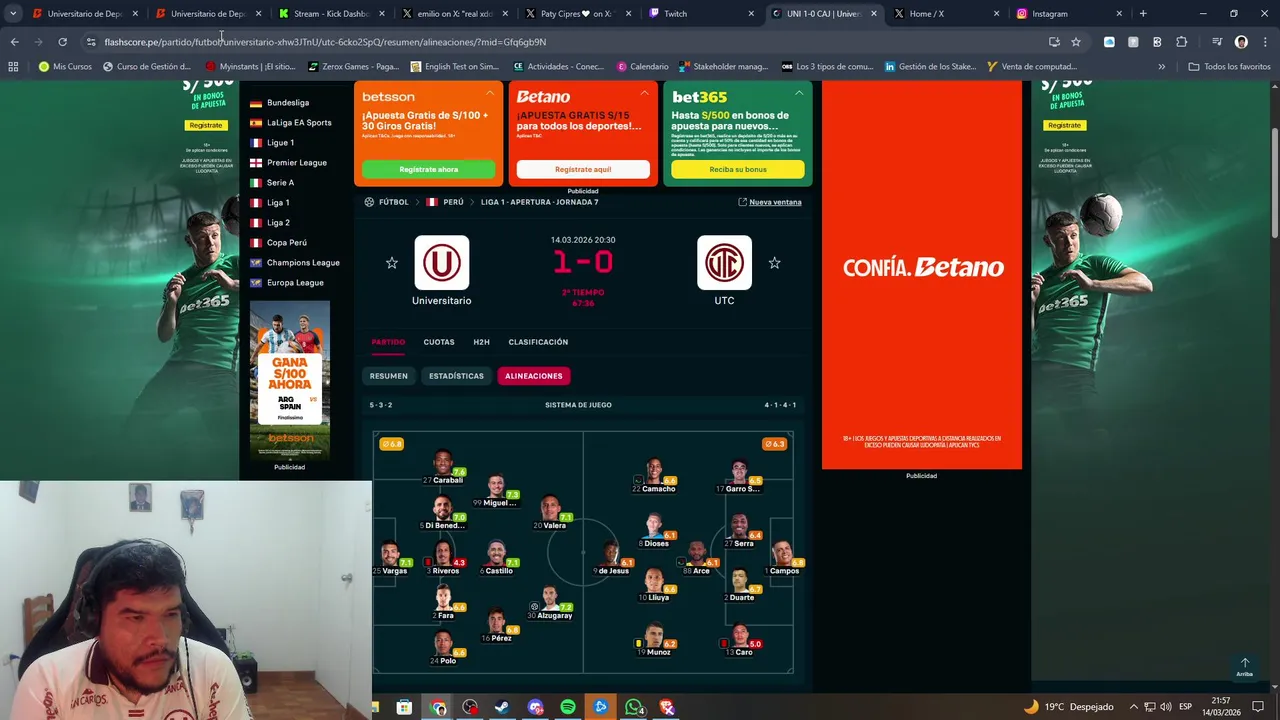This screenshot has height=720, width=1280.
Task: Click the Gana S/100 Ahora Betsson banner
Action: (290, 379)
